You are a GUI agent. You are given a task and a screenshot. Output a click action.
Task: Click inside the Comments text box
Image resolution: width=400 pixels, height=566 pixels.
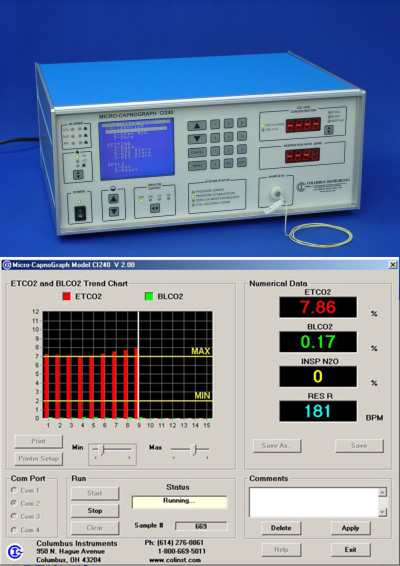click(x=313, y=502)
